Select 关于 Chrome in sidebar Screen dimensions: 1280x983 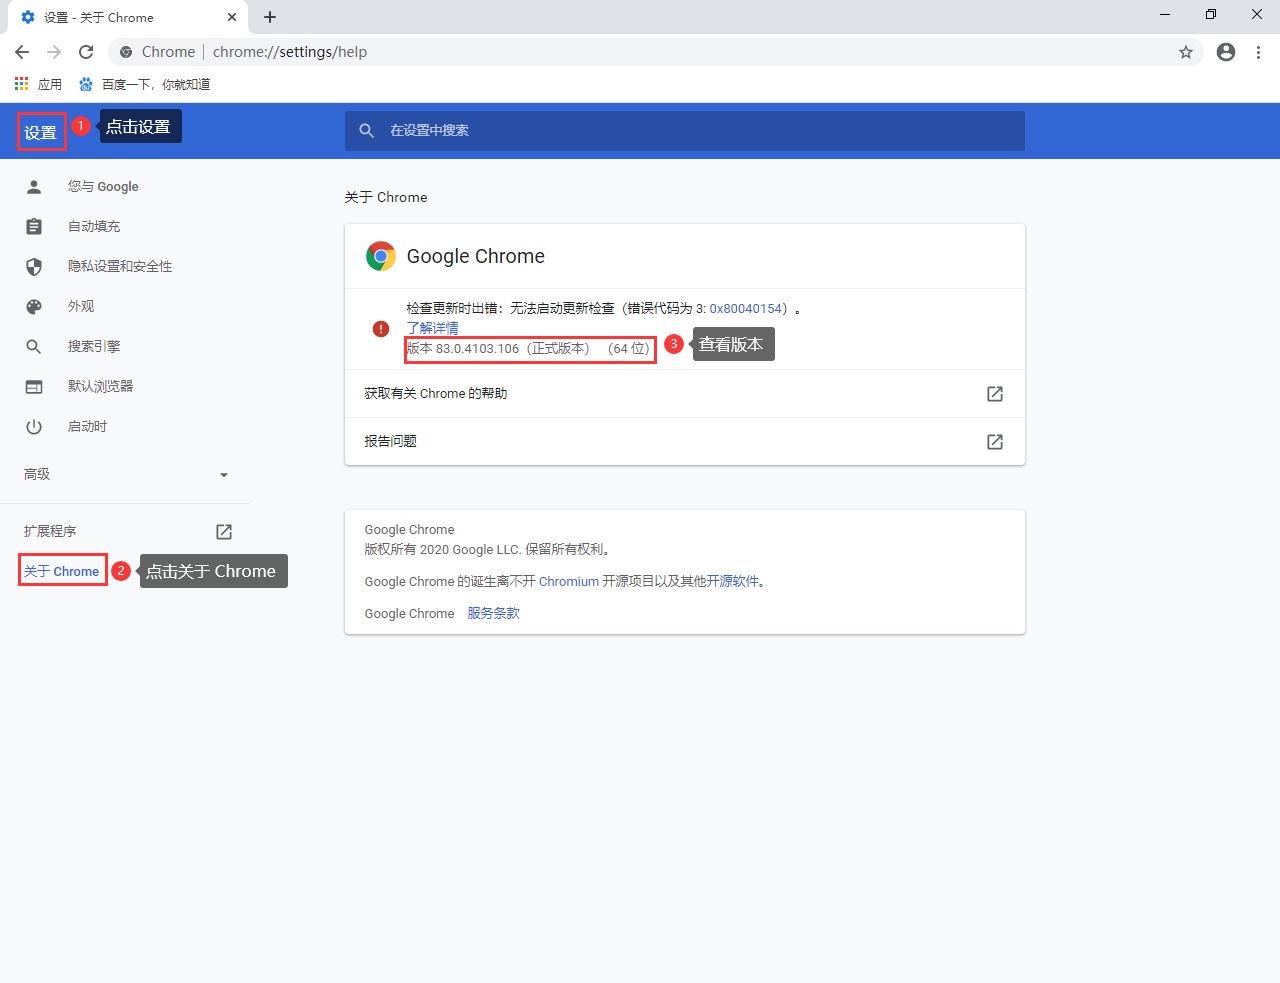coord(62,572)
